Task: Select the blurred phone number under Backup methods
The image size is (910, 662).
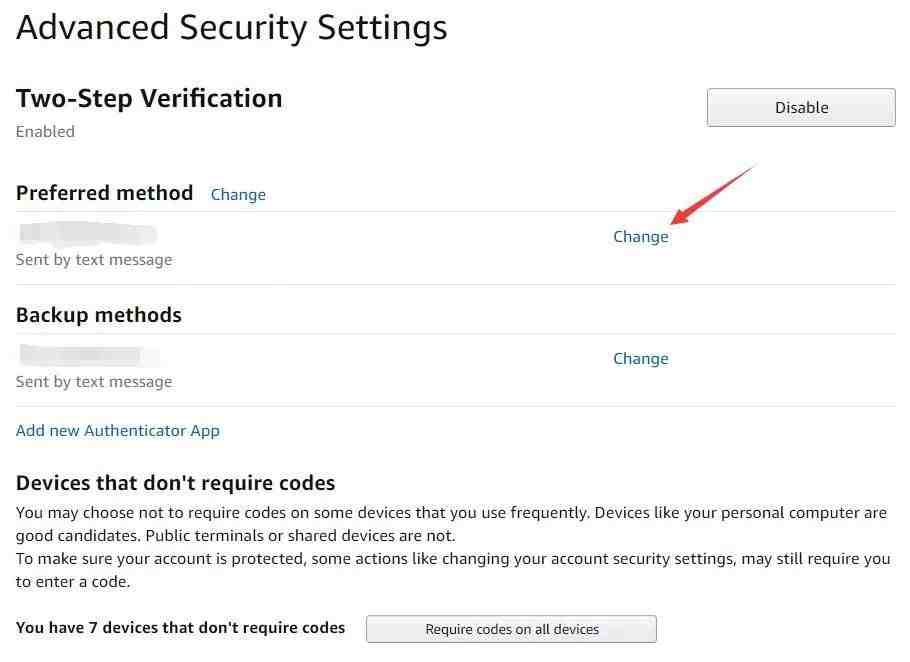Action: (x=88, y=355)
